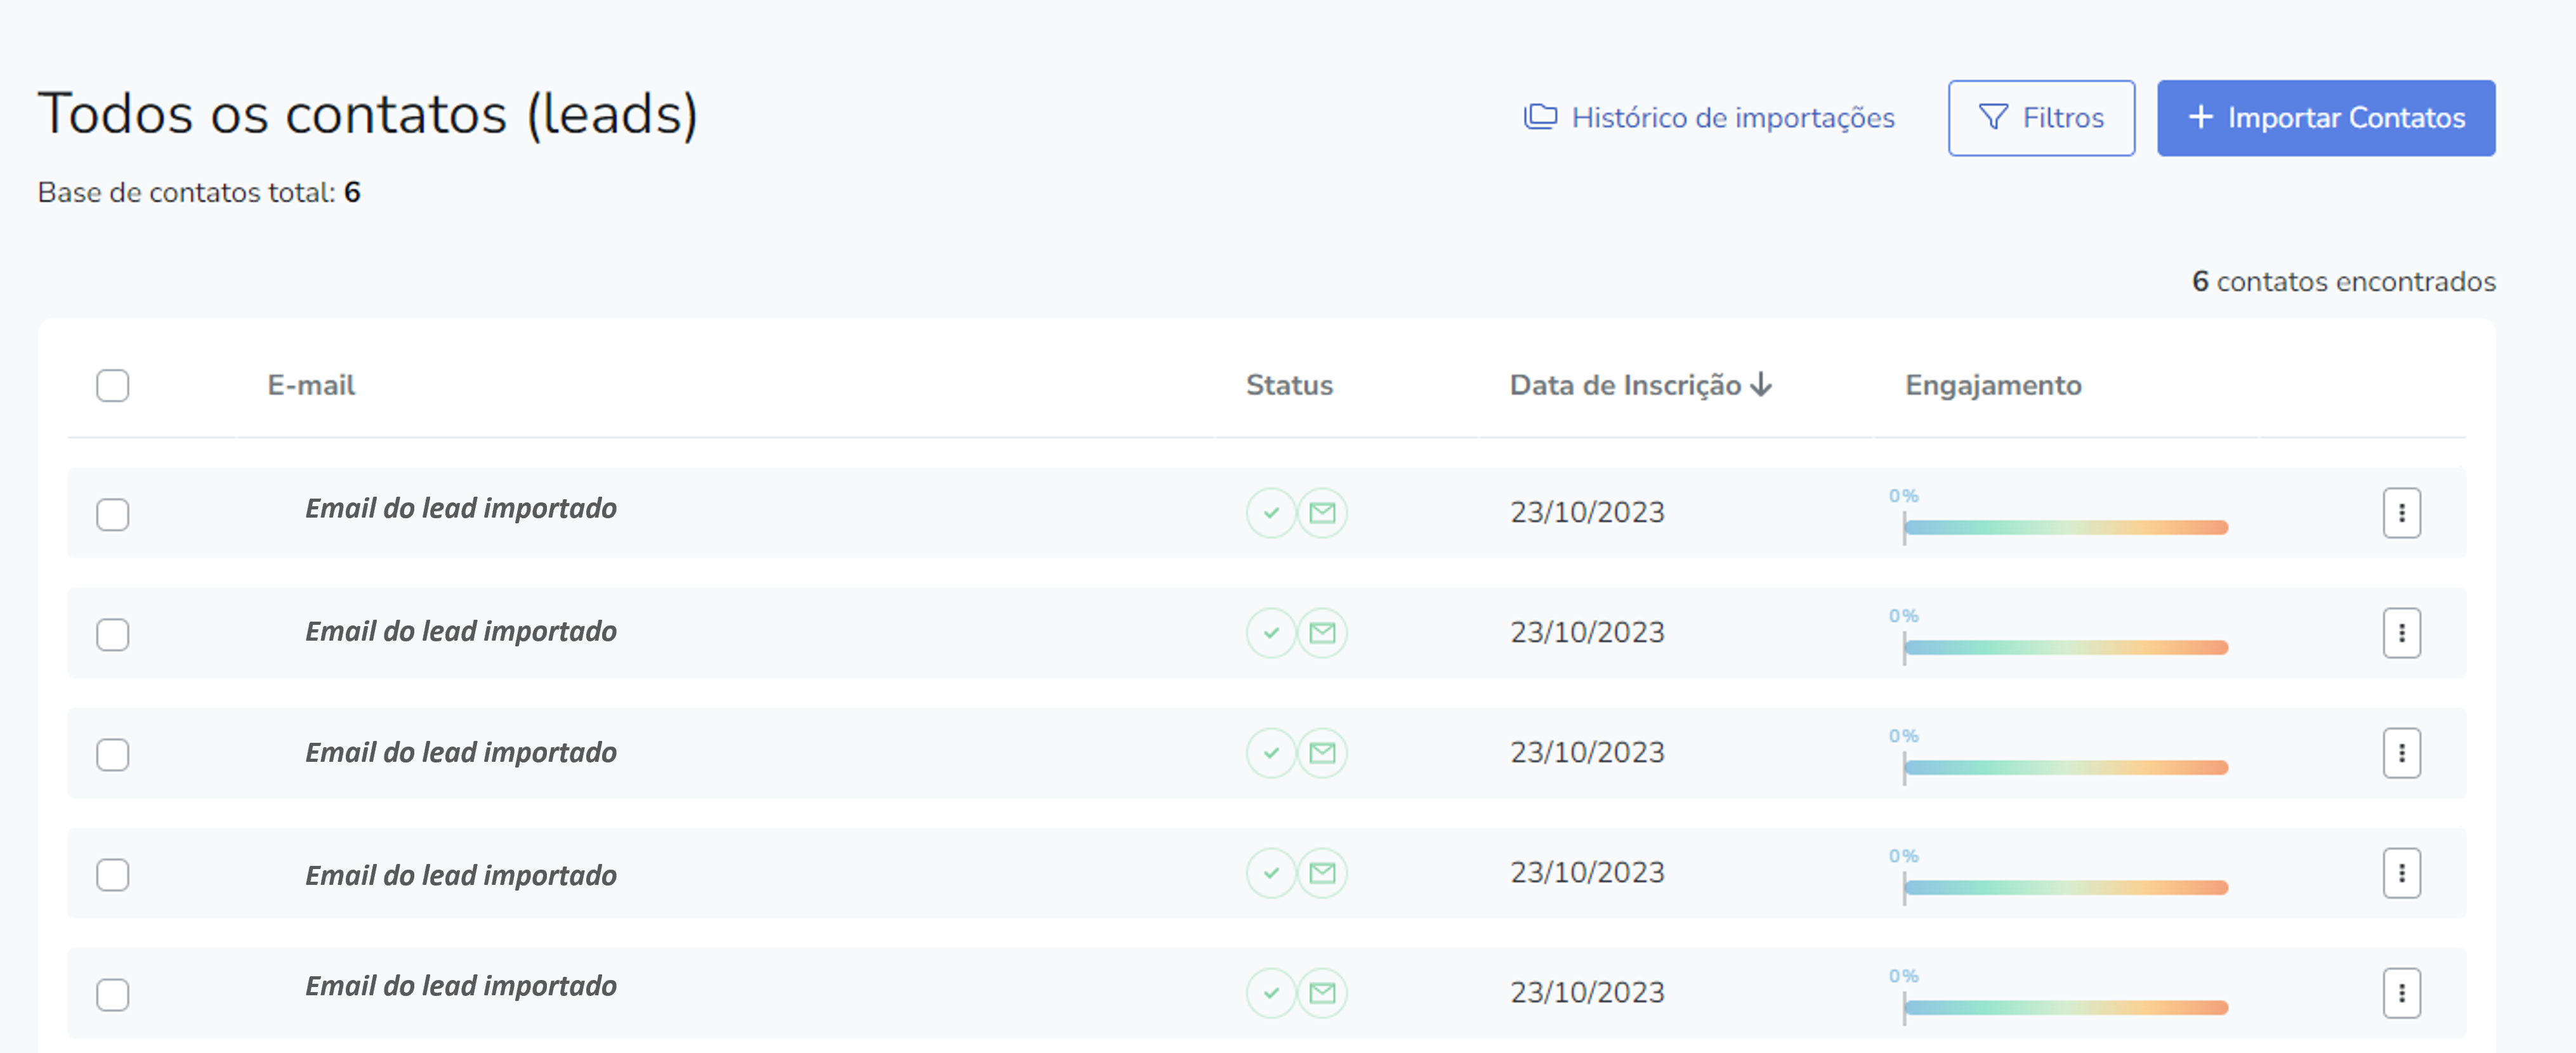Open third 'Email do lead importado' entry

[461, 753]
